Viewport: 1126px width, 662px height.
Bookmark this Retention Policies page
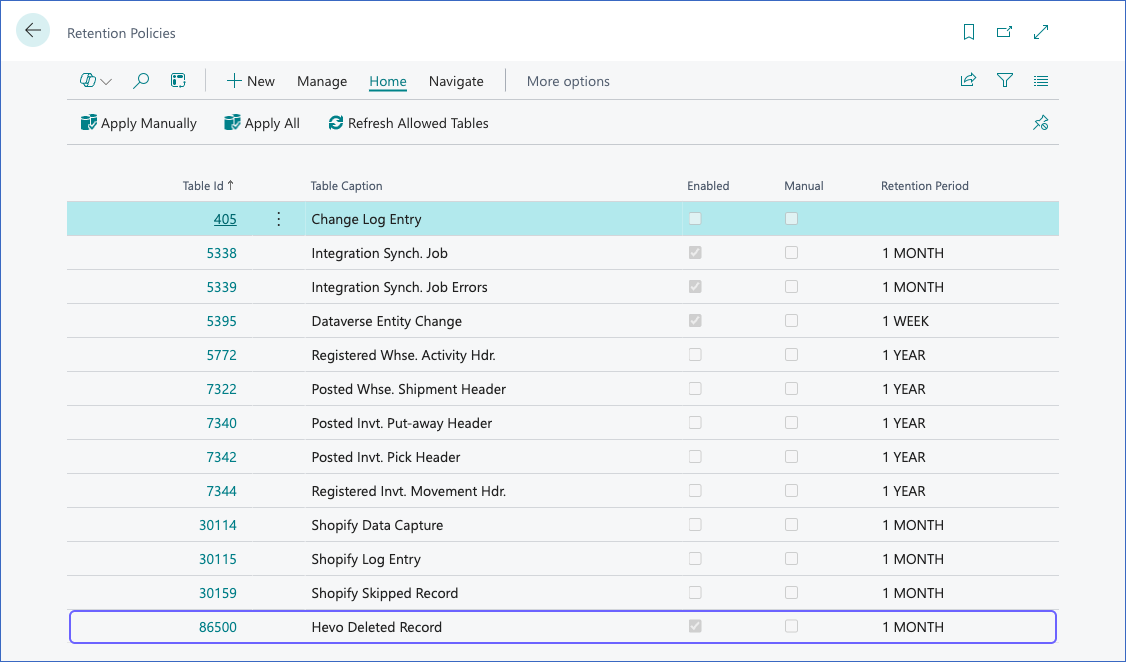(969, 32)
